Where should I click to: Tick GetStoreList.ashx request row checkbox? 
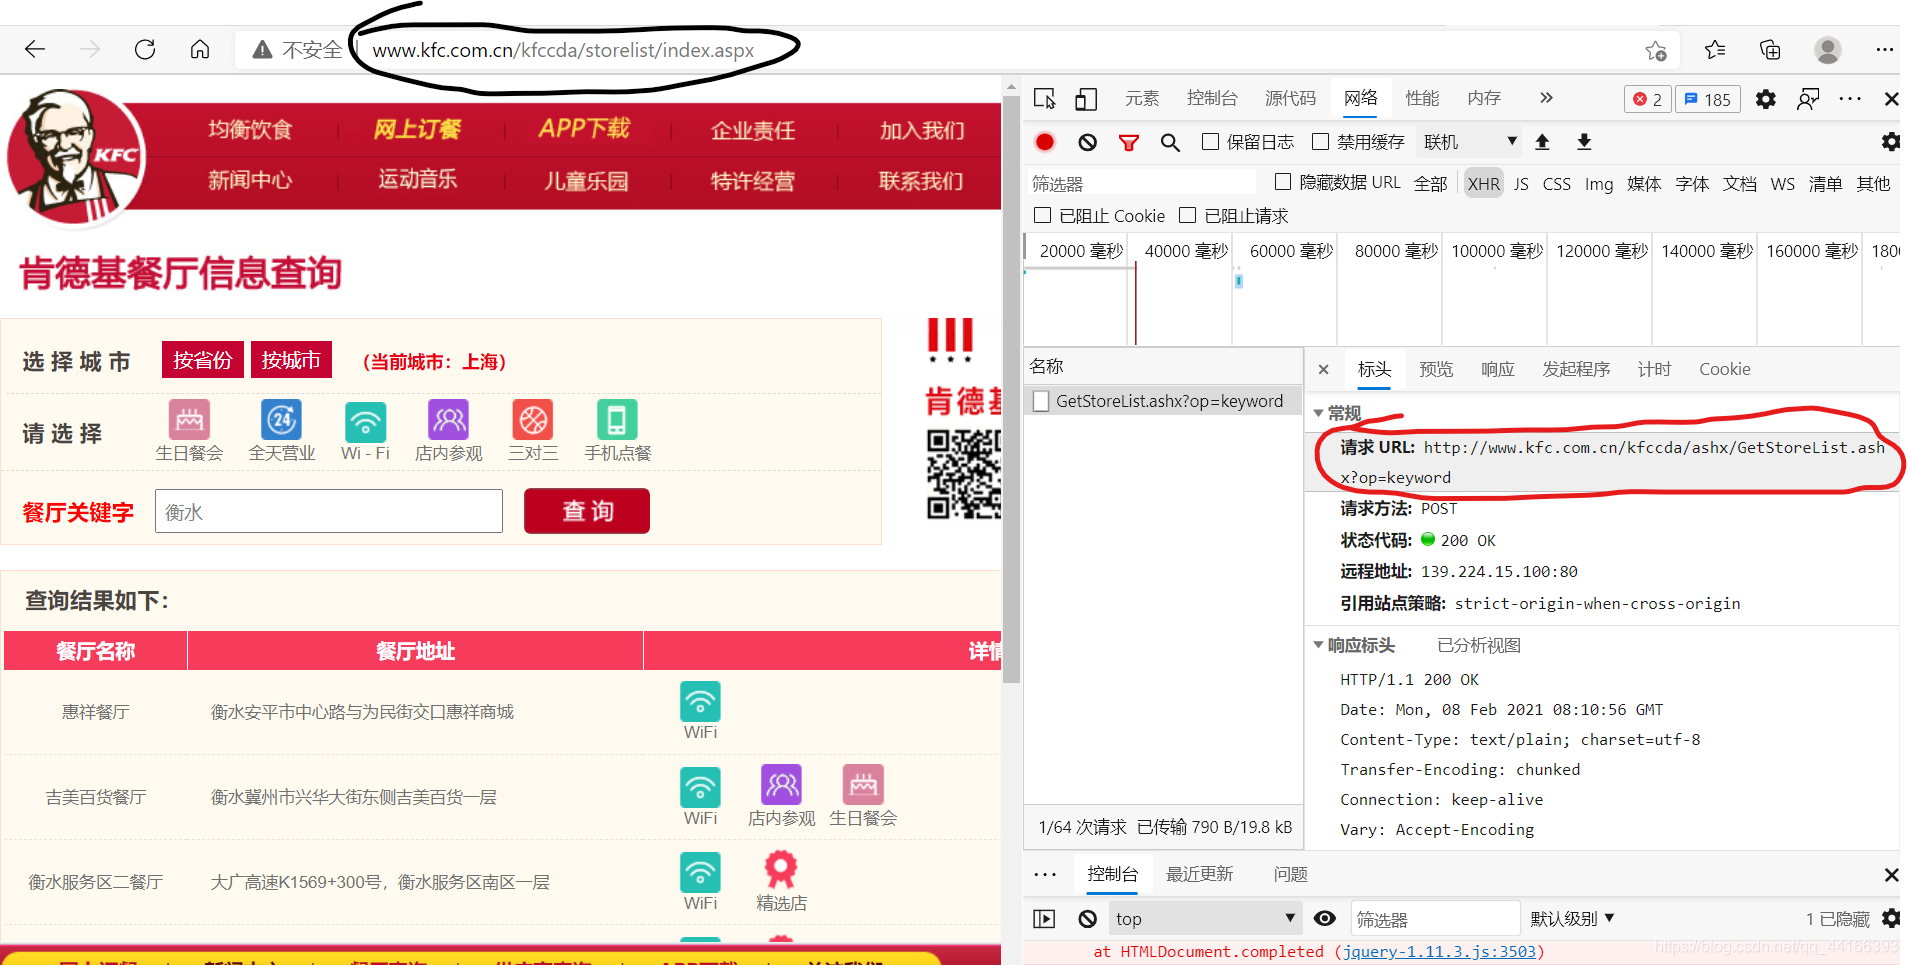click(x=1041, y=401)
